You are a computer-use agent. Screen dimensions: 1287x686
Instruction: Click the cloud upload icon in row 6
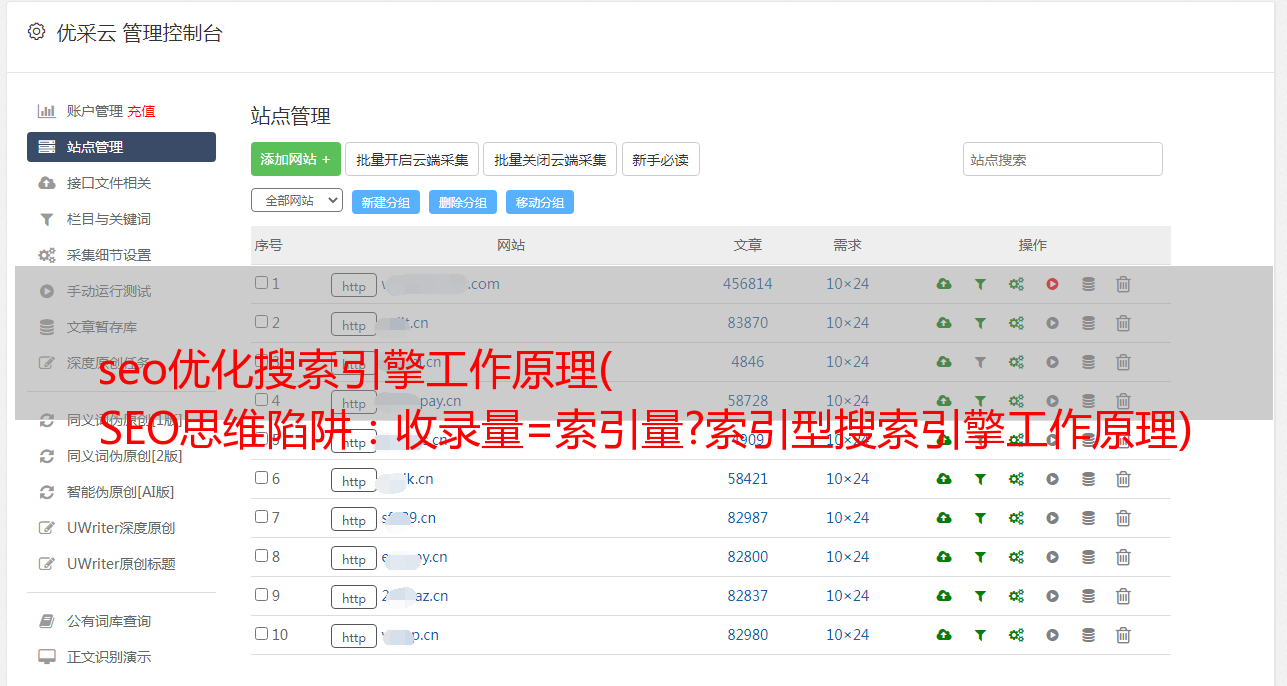point(944,479)
